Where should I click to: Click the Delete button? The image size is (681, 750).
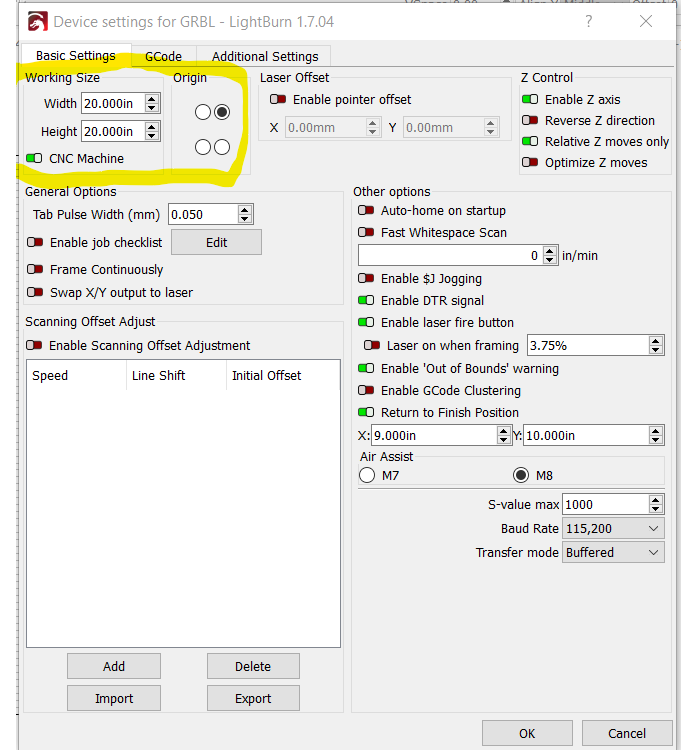[x=253, y=666]
